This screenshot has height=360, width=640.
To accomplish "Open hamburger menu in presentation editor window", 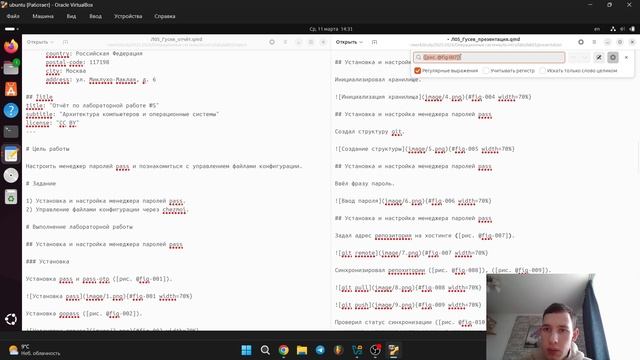I will (594, 42).
